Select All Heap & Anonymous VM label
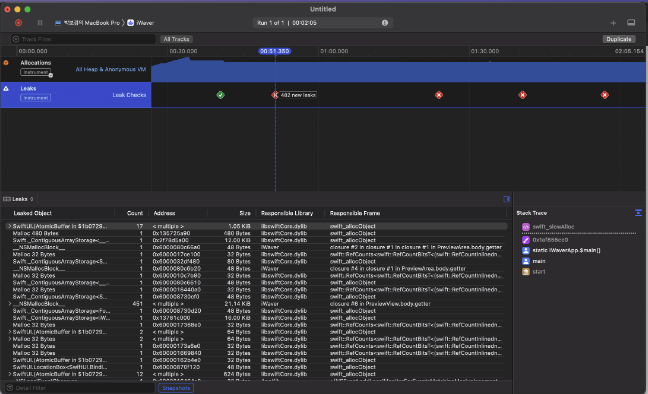Image resolution: width=648 pixels, height=394 pixels. [111, 69]
